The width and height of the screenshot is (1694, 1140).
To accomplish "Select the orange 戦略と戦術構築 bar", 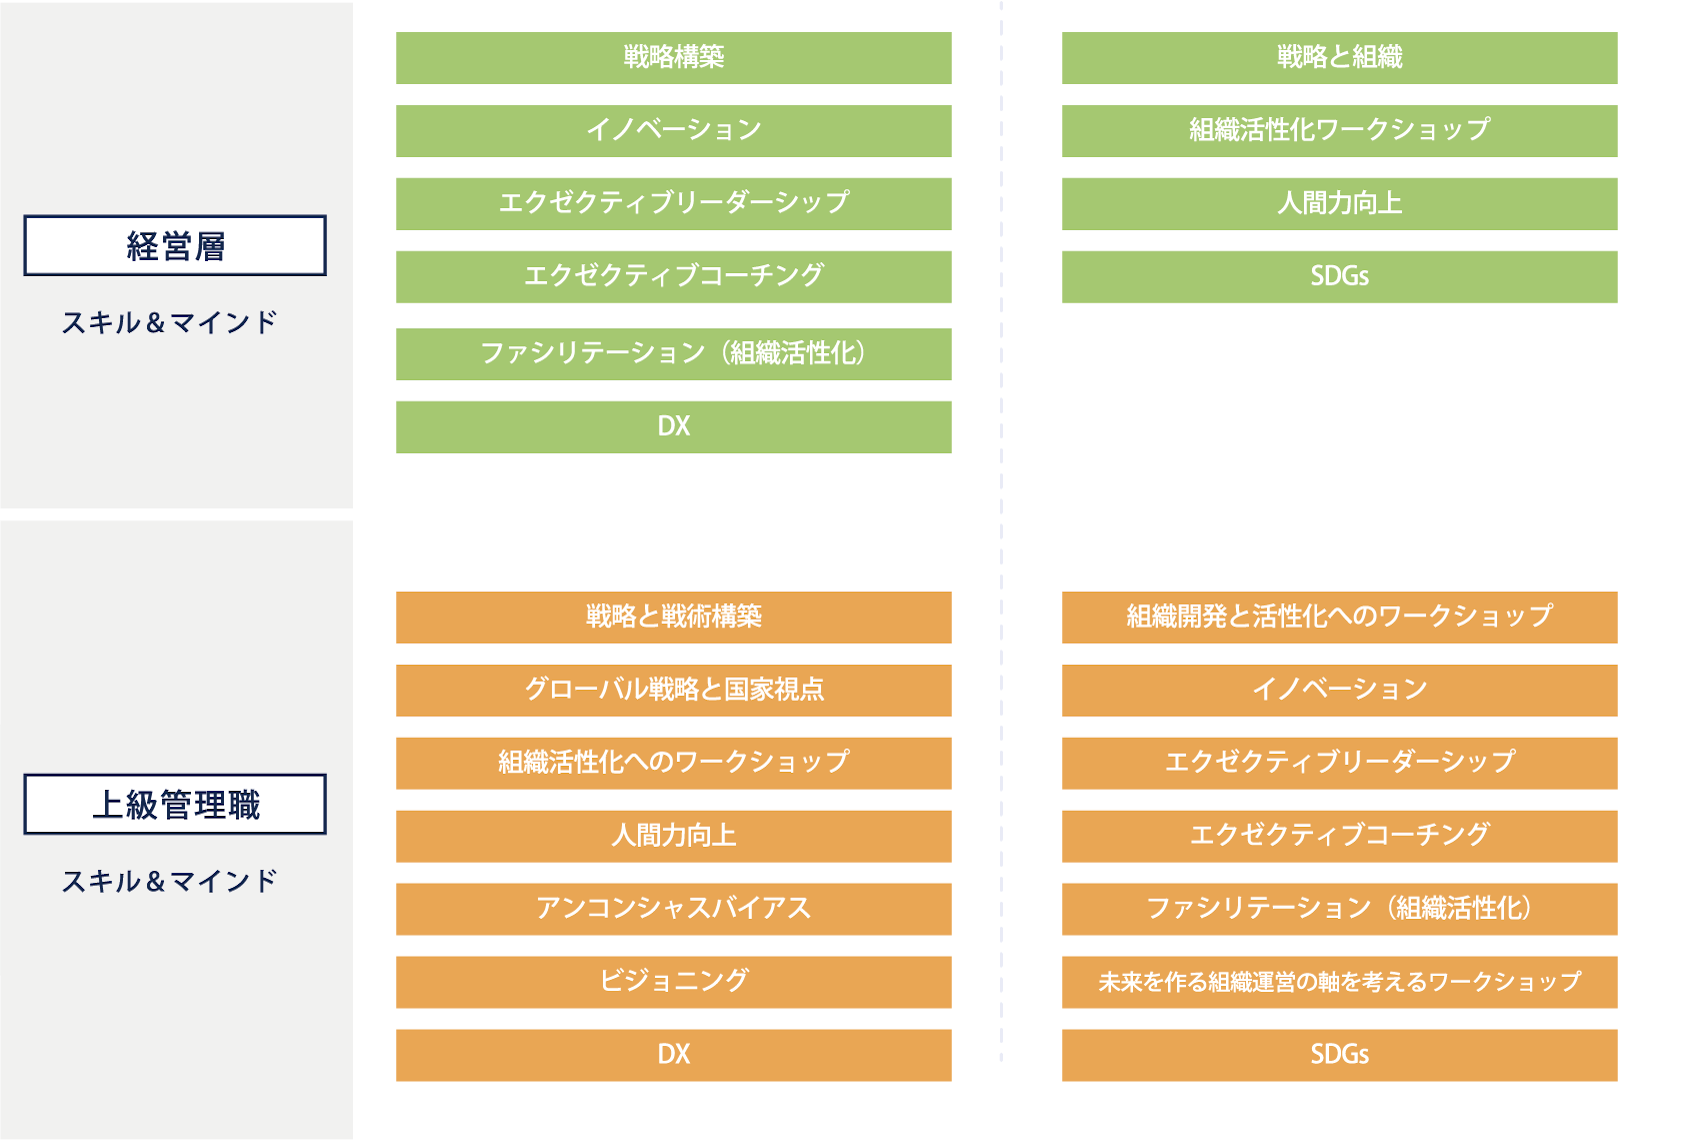I will (x=673, y=617).
